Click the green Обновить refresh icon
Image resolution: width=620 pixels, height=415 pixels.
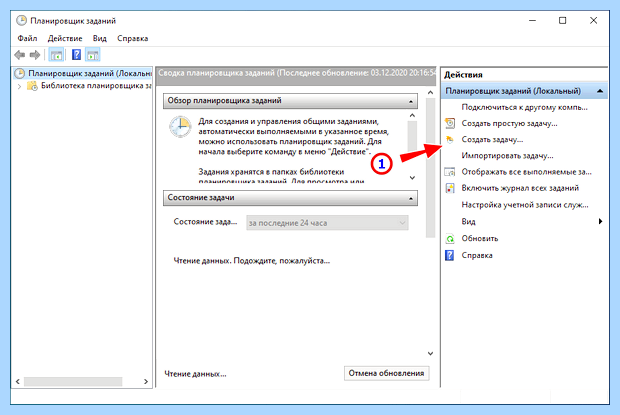tap(450, 239)
